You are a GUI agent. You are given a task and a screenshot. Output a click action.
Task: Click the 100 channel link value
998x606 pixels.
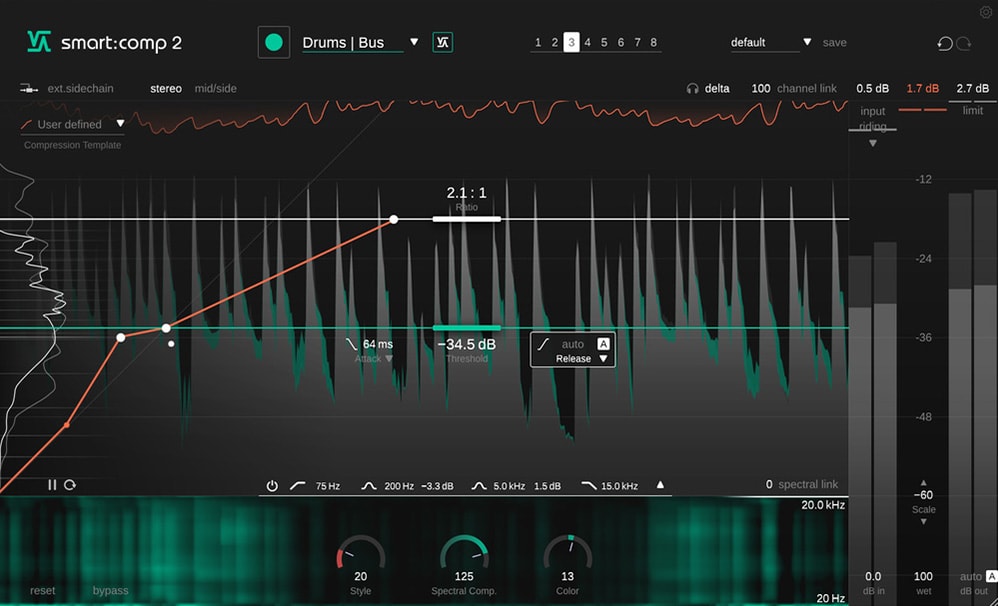tap(761, 88)
